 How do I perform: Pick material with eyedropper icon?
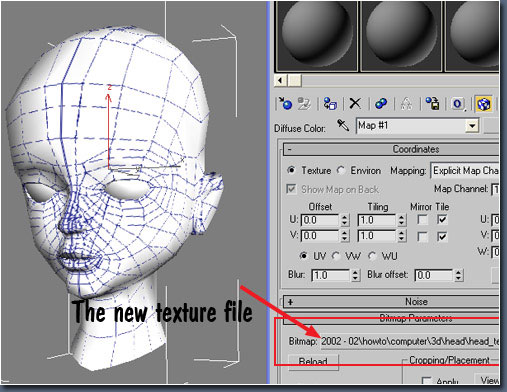pos(343,125)
